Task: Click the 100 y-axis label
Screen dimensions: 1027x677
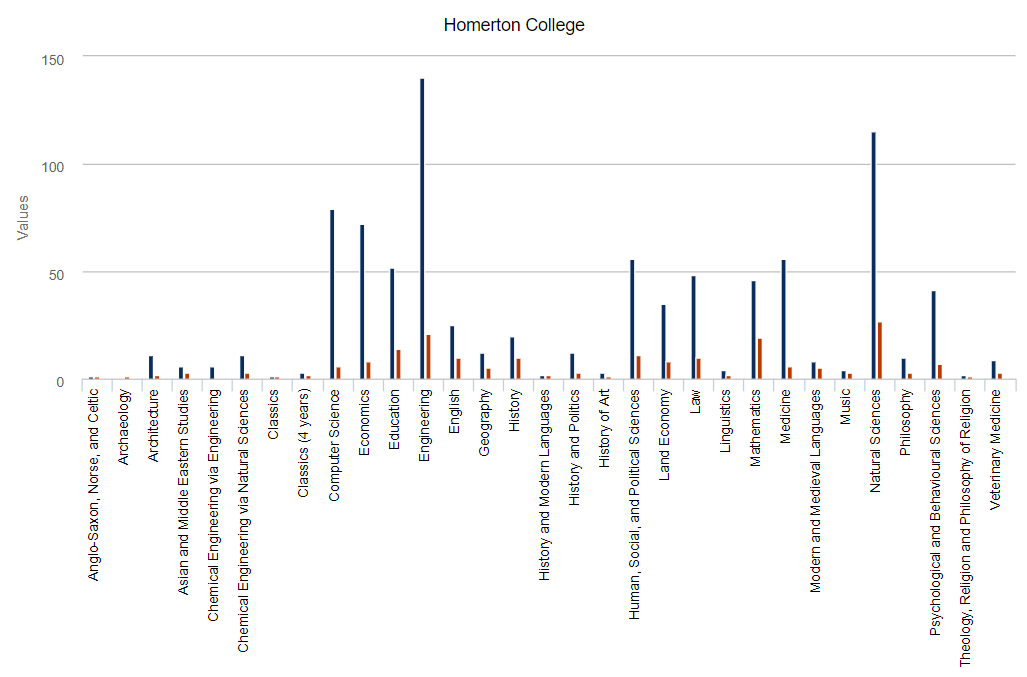Action: pos(52,167)
